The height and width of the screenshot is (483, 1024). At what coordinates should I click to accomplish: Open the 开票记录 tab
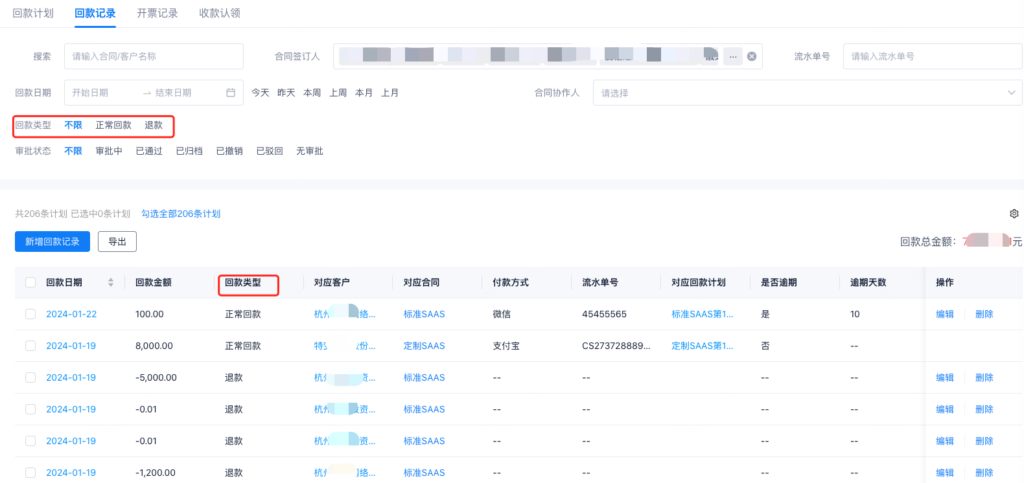click(x=157, y=13)
